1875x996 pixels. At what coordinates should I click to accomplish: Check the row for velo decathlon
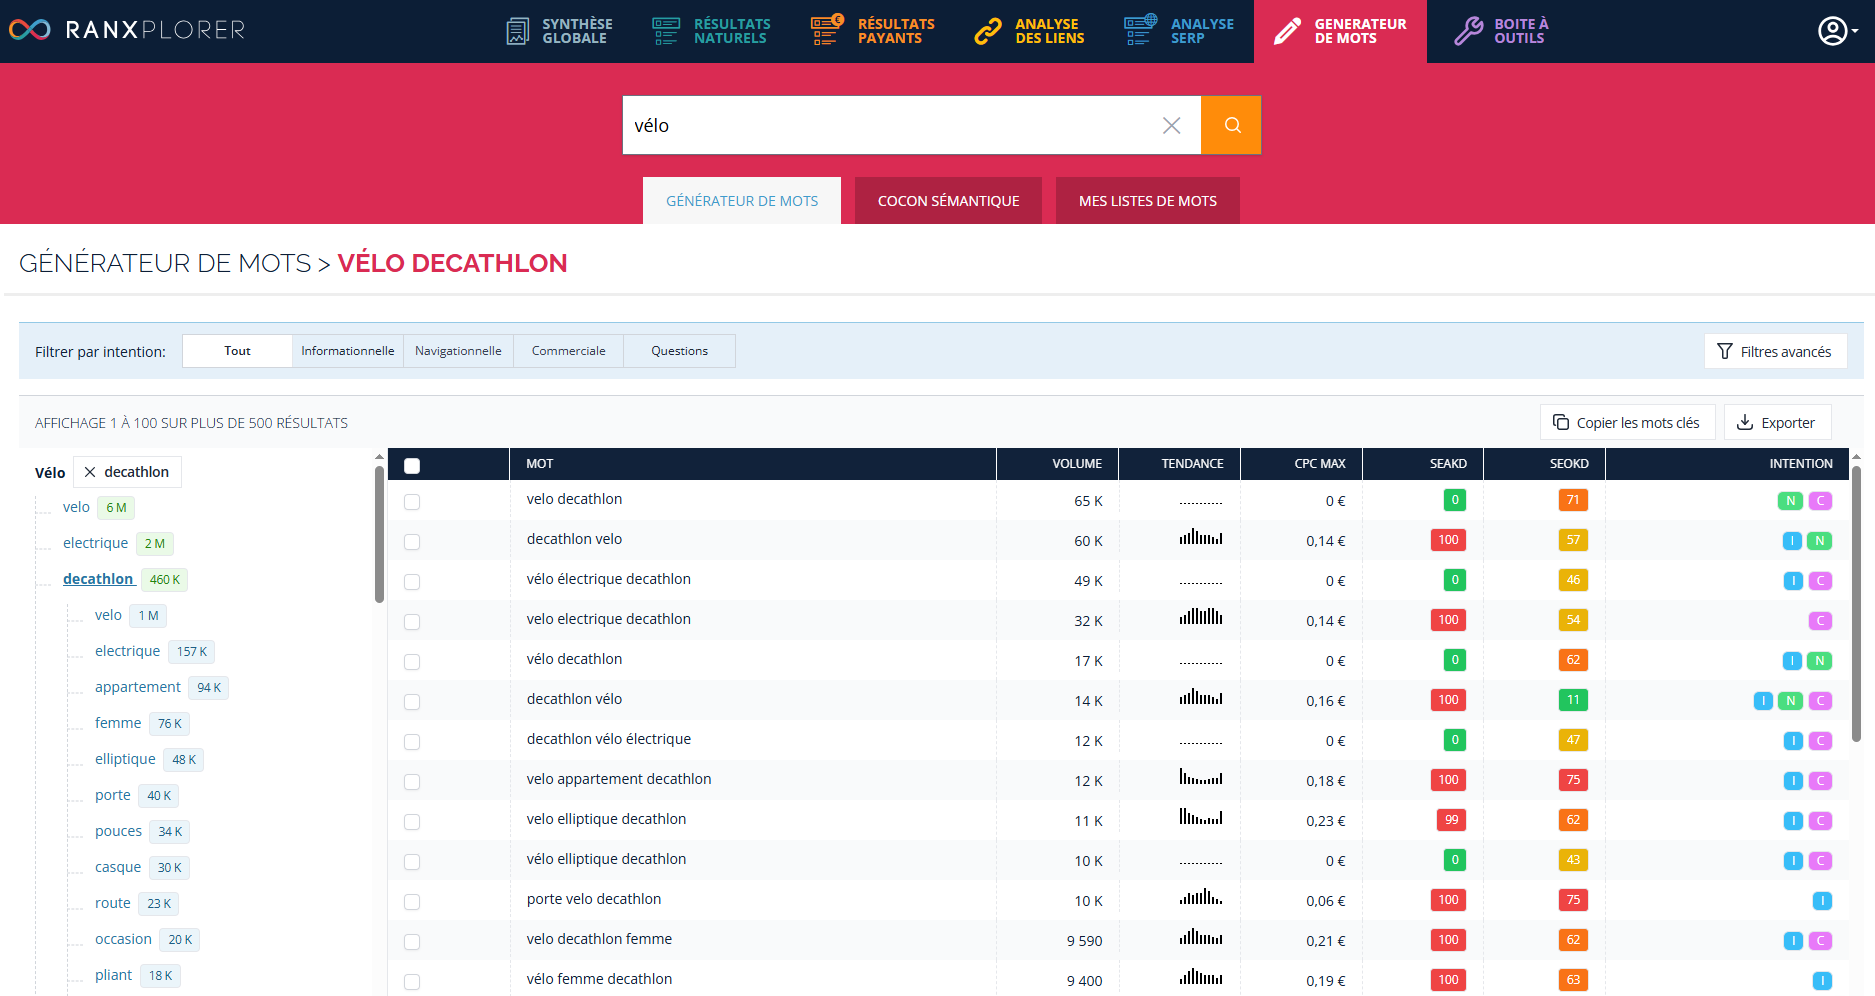(412, 501)
